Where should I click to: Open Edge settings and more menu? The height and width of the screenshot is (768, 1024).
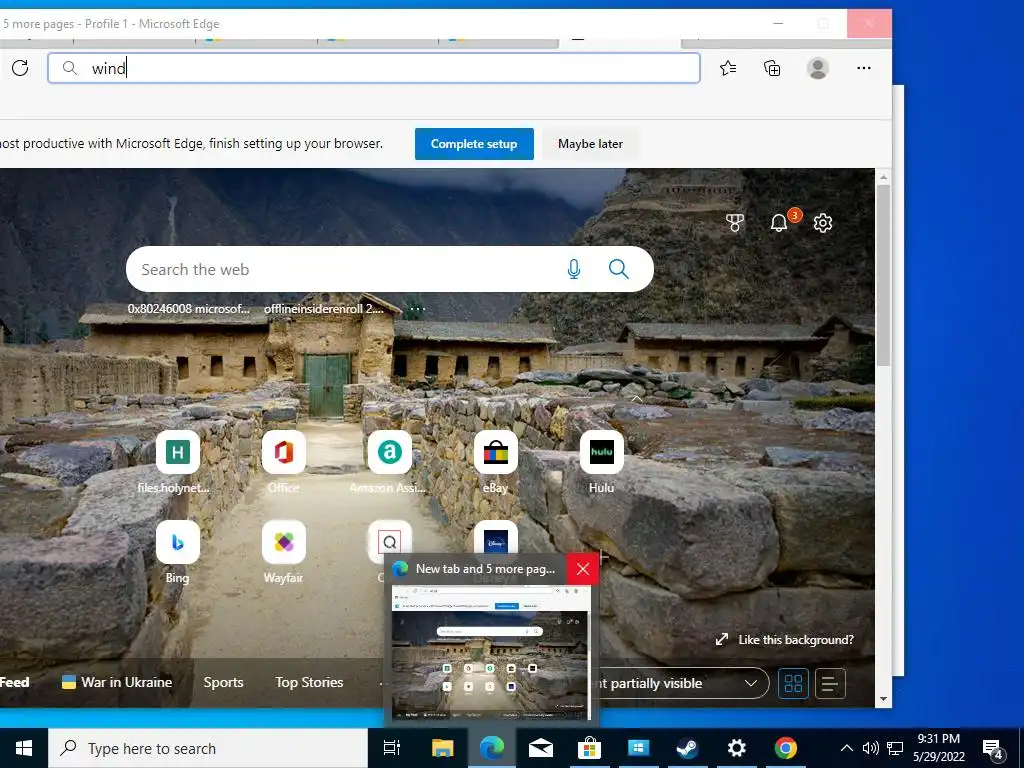coord(863,68)
